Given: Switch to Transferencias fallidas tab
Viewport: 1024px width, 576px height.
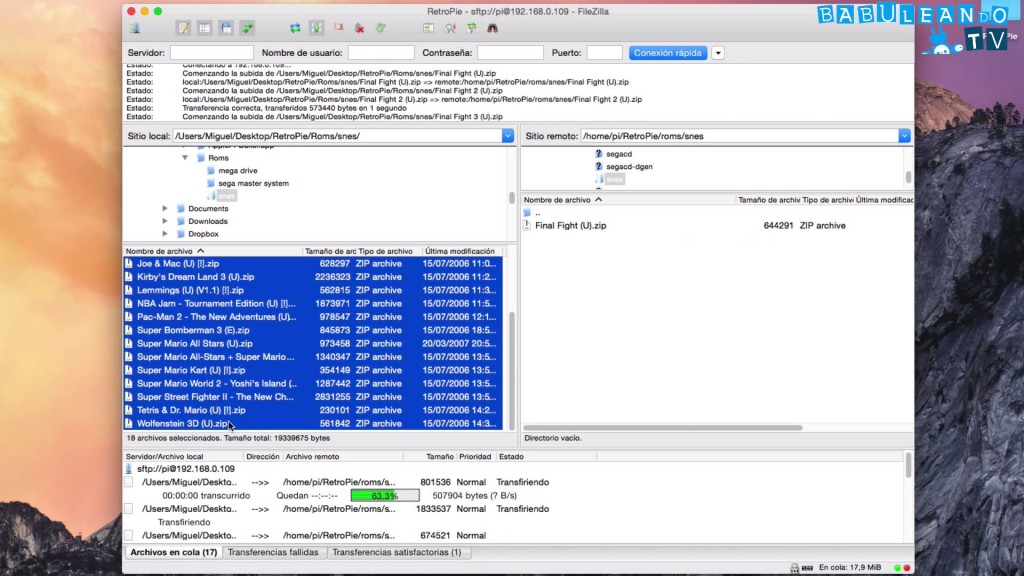Looking at the screenshot, I should pyautogui.click(x=273, y=552).
